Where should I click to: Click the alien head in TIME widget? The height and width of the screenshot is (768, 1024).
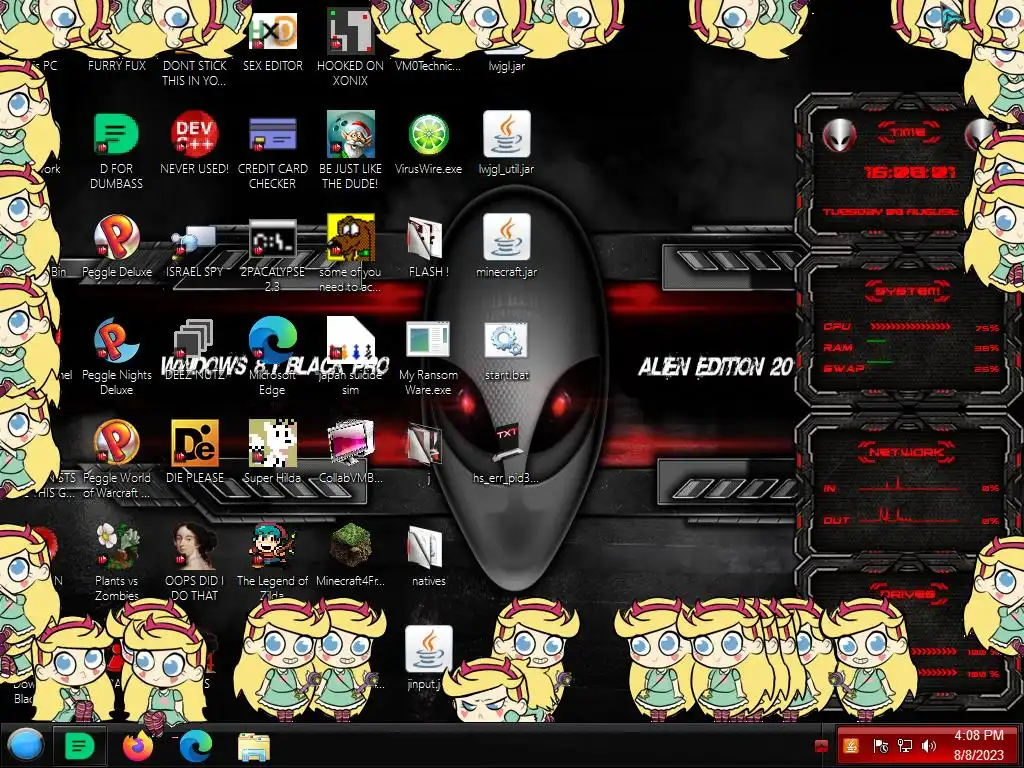pos(839,135)
